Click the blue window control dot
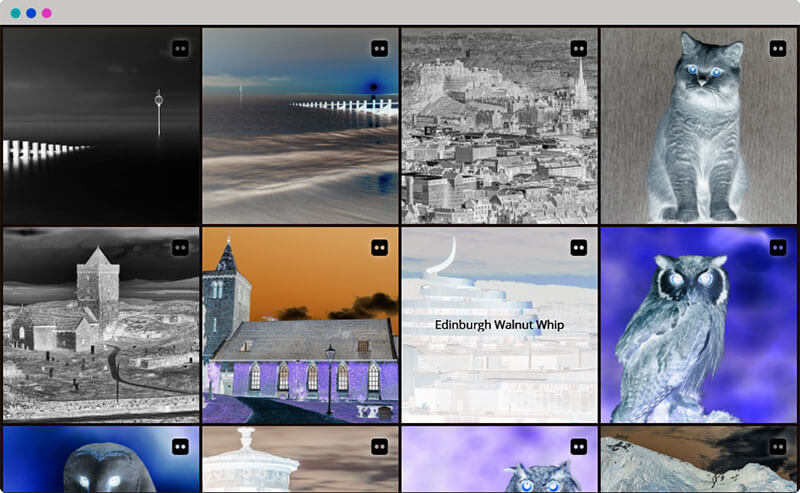The height and width of the screenshot is (493, 800). pos(31,13)
